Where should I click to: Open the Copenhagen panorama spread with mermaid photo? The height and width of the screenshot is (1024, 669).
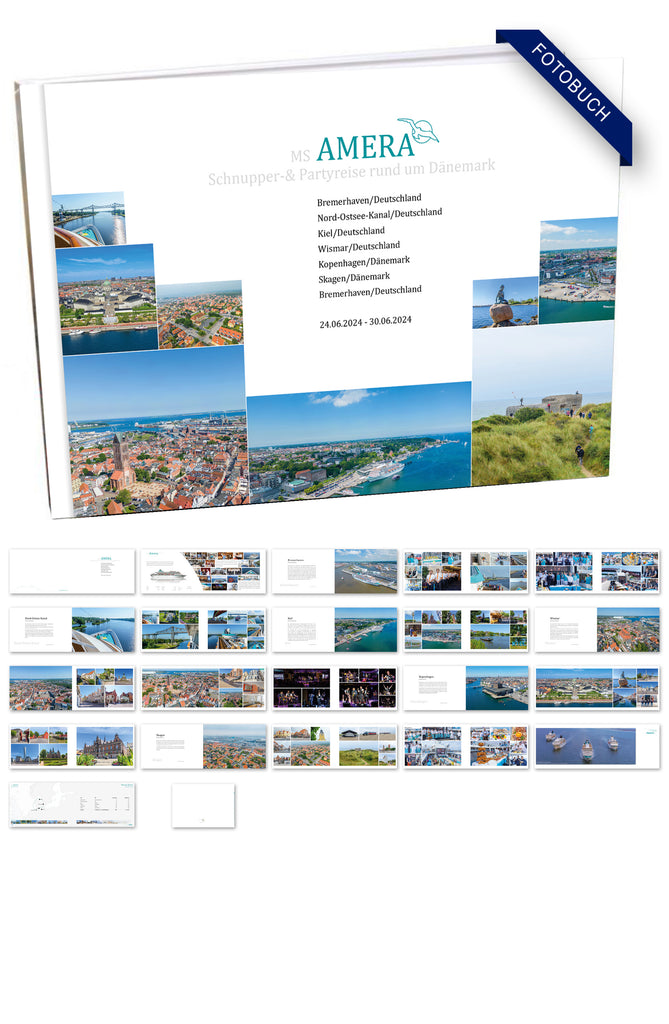597,688
